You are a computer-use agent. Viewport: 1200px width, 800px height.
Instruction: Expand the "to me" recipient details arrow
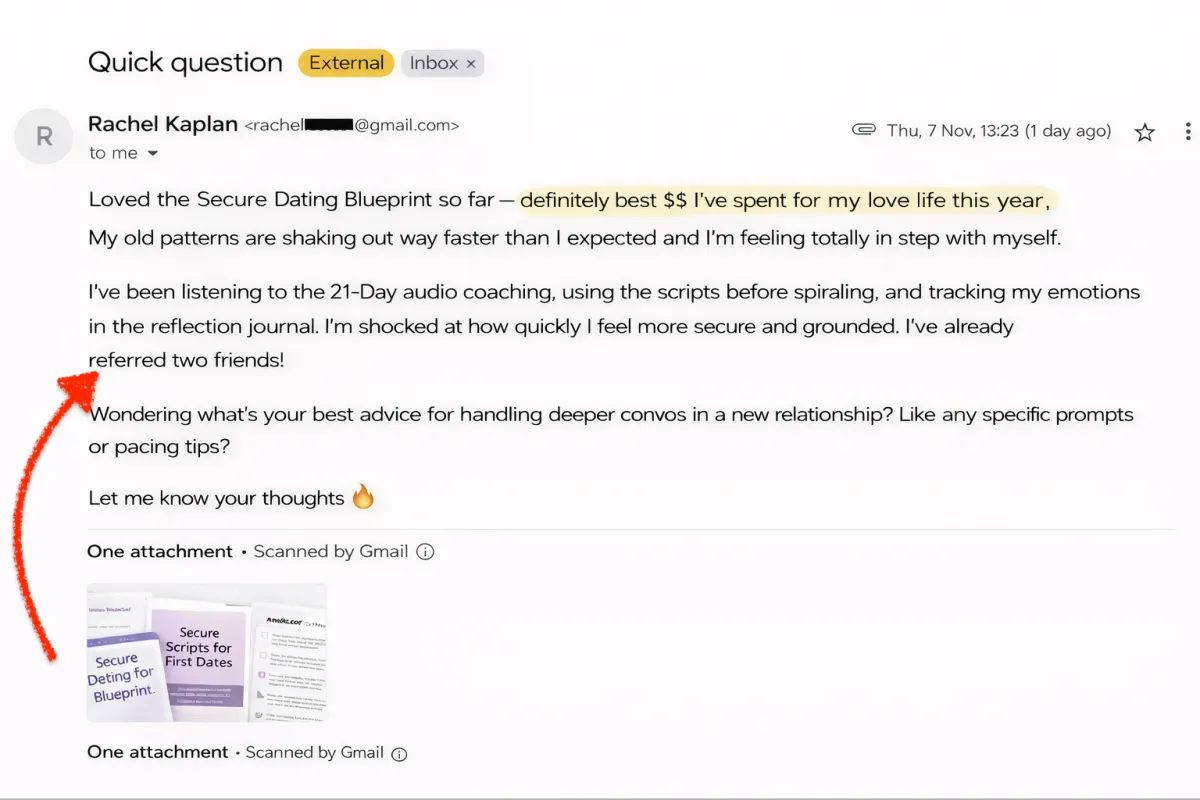[x=153, y=154]
